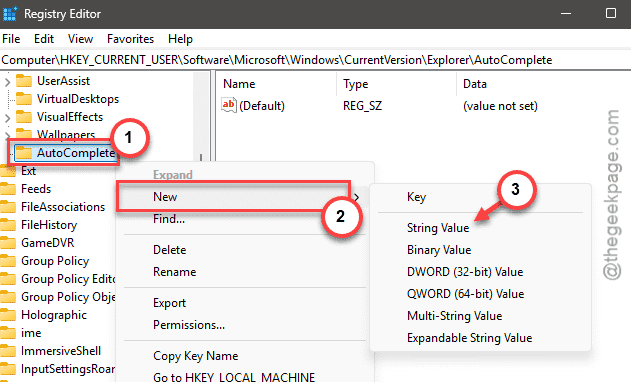Open the Favorites menu
The height and width of the screenshot is (382, 631).
point(130,39)
